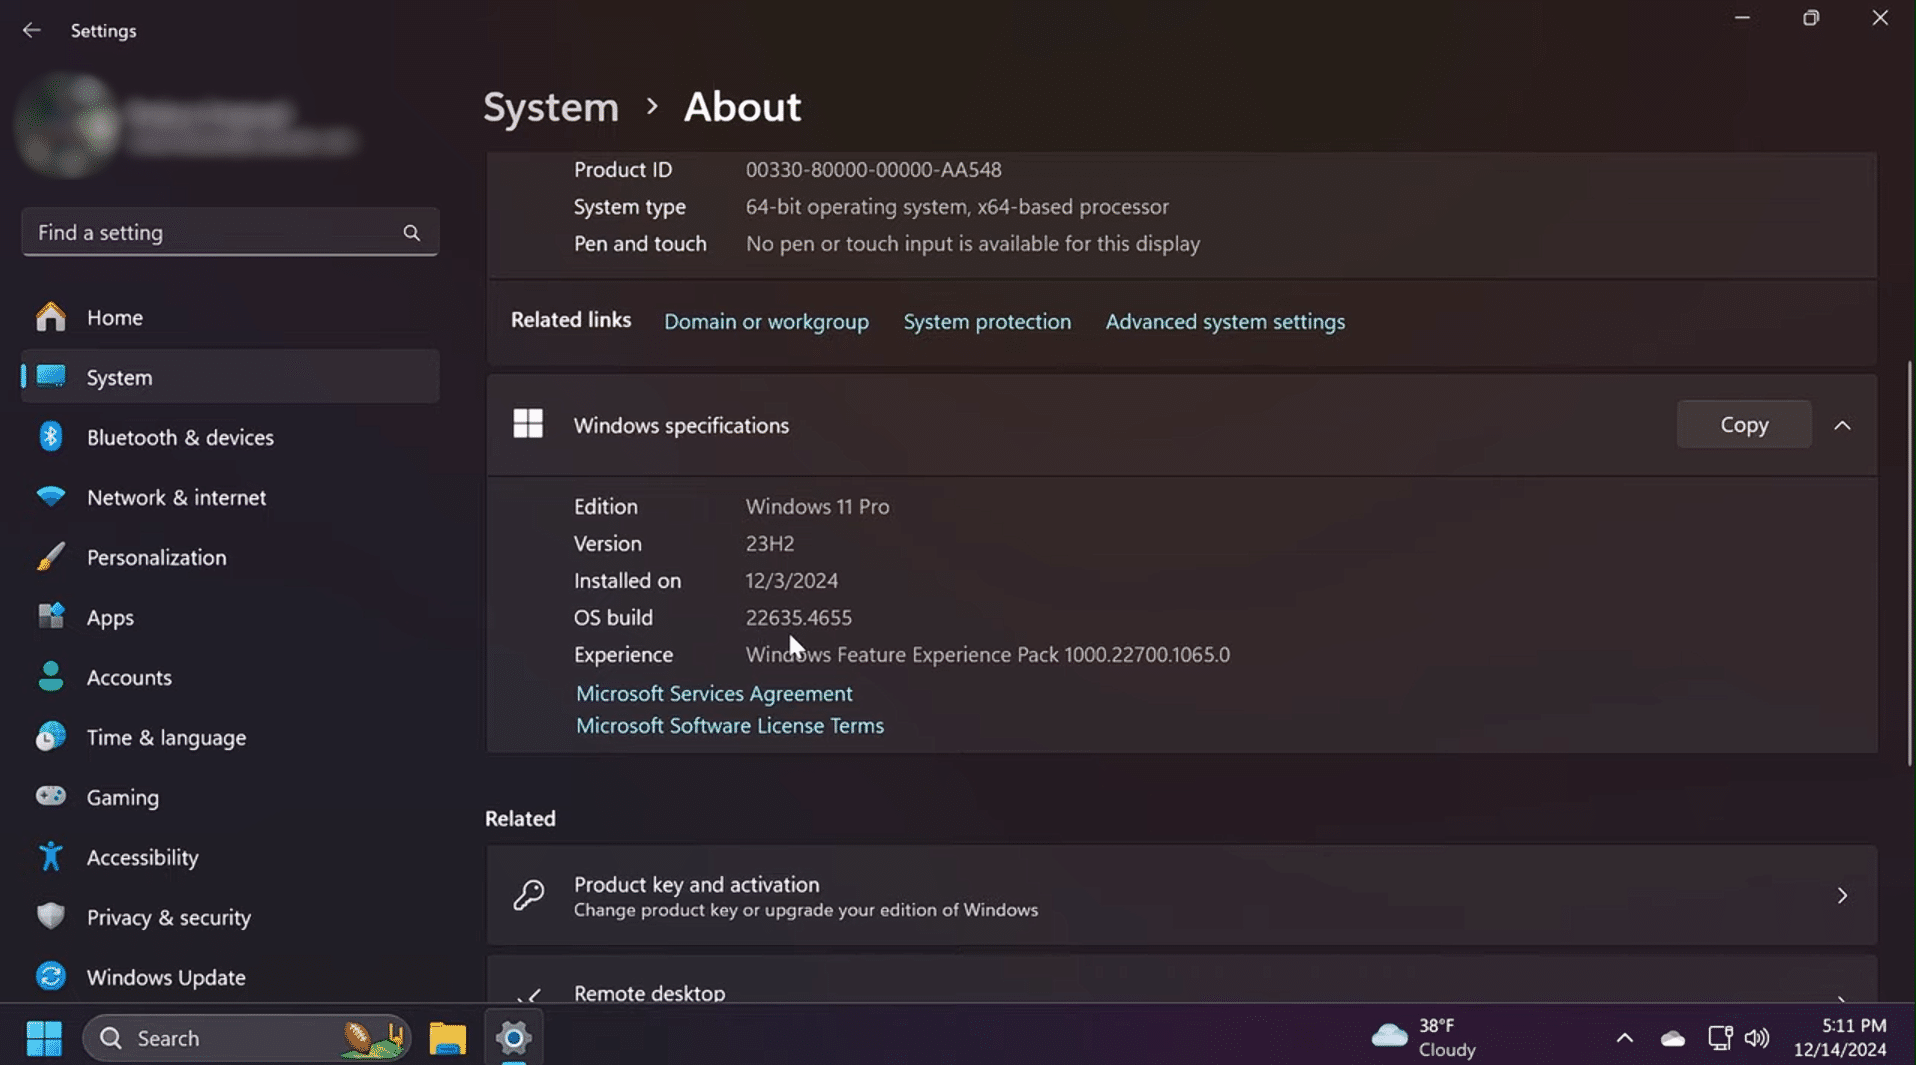
Task: Click the Find a setting search box
Action: coord(230,232)
